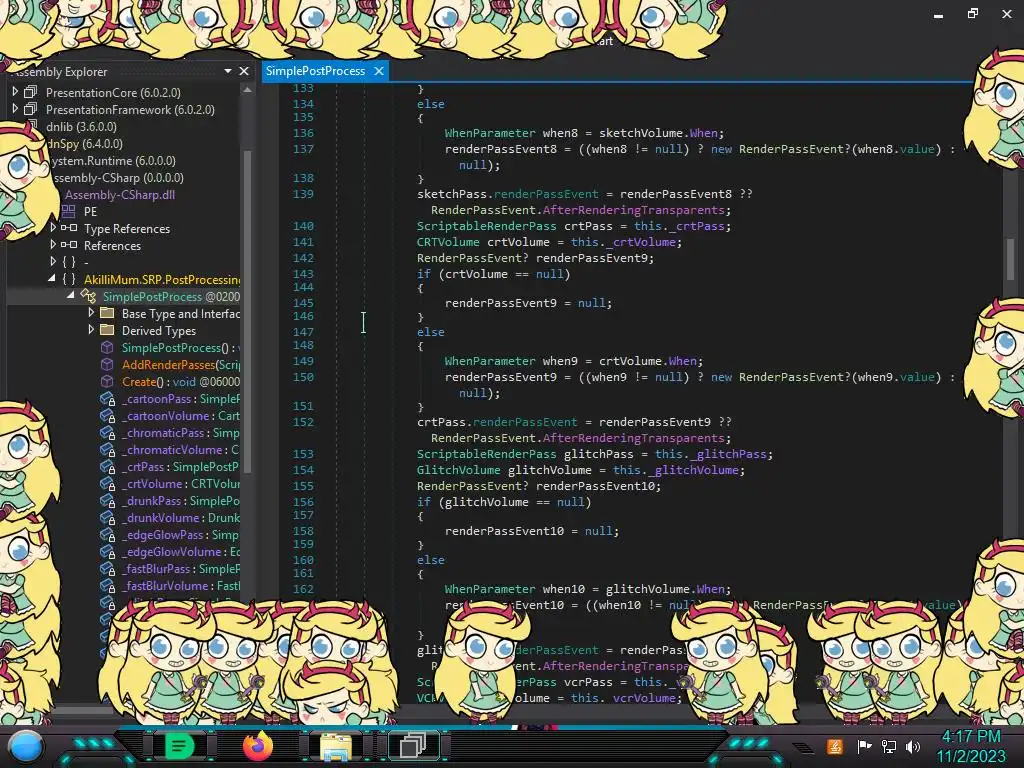The image size is (1024, 768).
Task: Close the SimplePostProcess tab
Action: pos(379,71)
